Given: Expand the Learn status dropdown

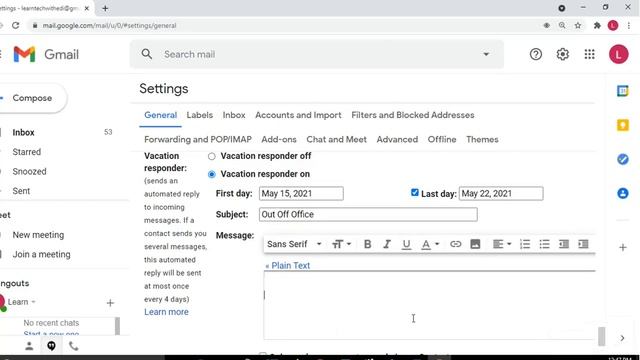Looking at the screenshot, I should [33, 302].
